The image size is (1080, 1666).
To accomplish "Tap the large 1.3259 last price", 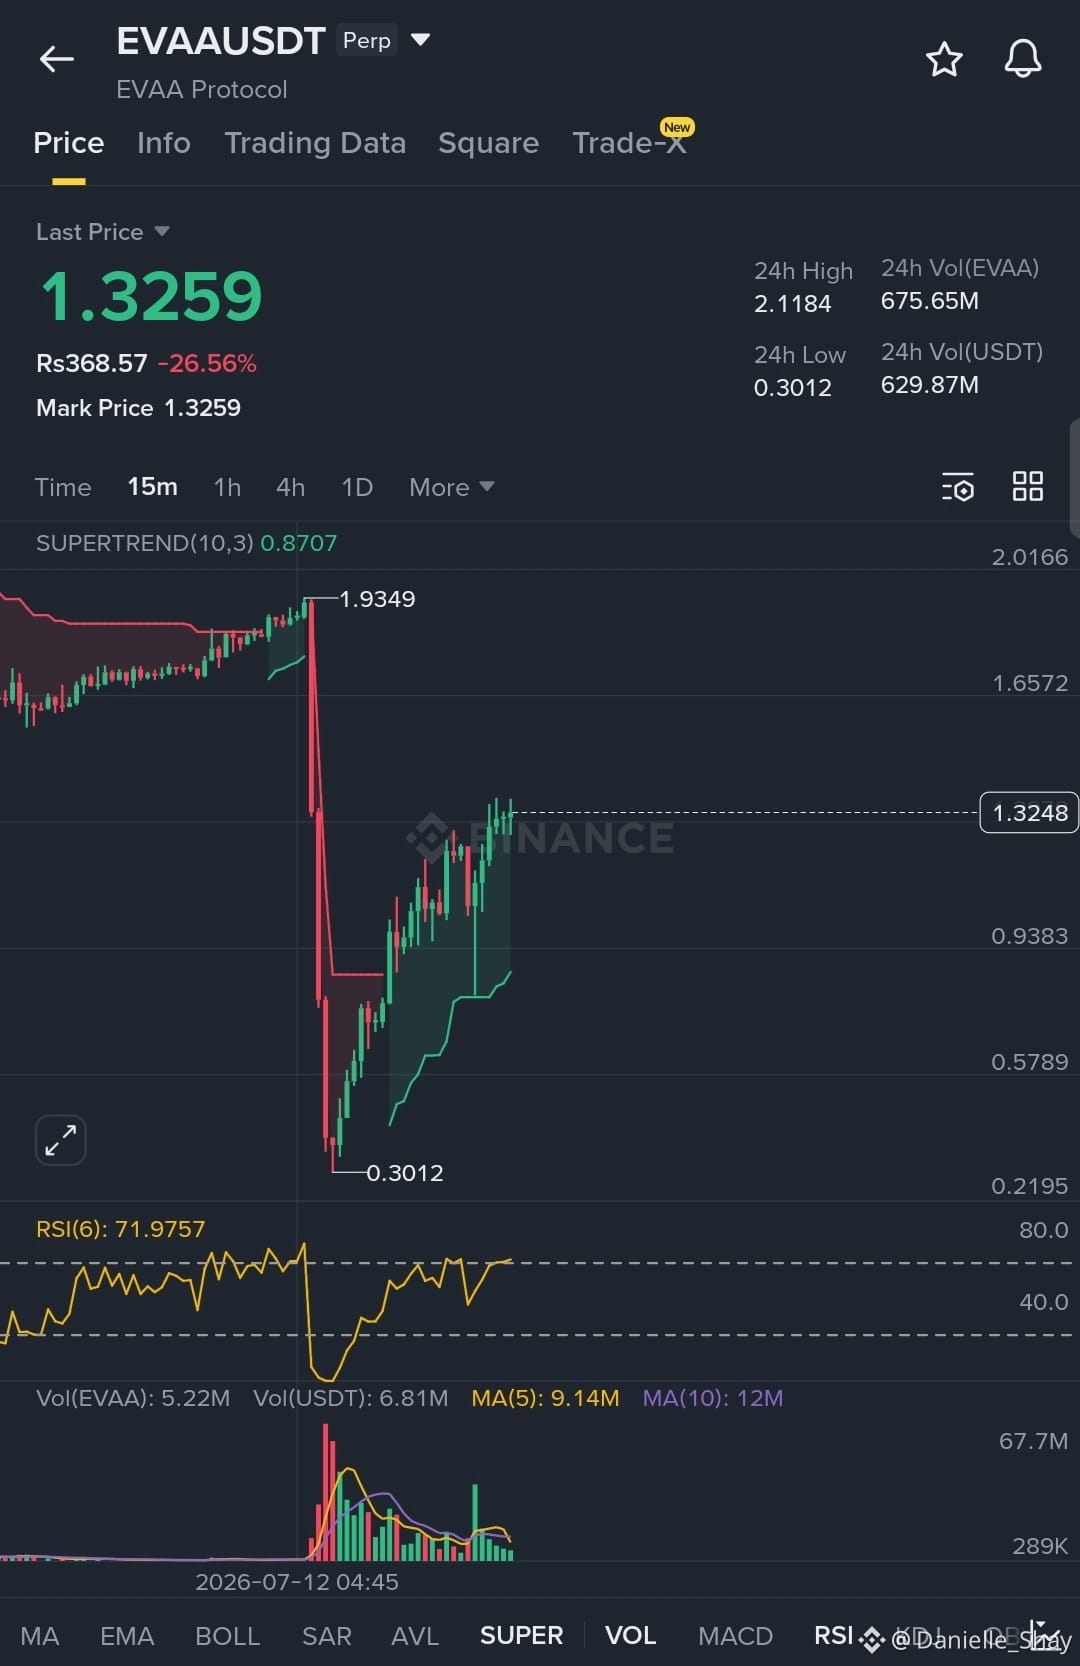I will [x=151, y=297].
